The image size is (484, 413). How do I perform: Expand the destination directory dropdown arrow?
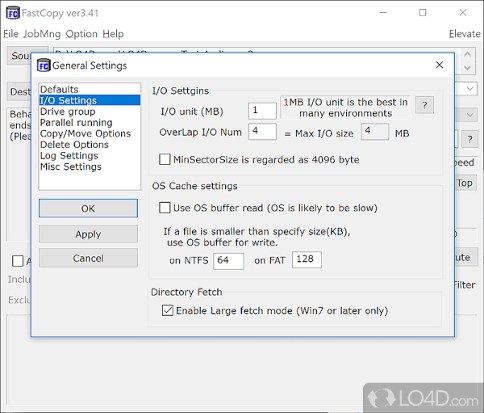470,89
